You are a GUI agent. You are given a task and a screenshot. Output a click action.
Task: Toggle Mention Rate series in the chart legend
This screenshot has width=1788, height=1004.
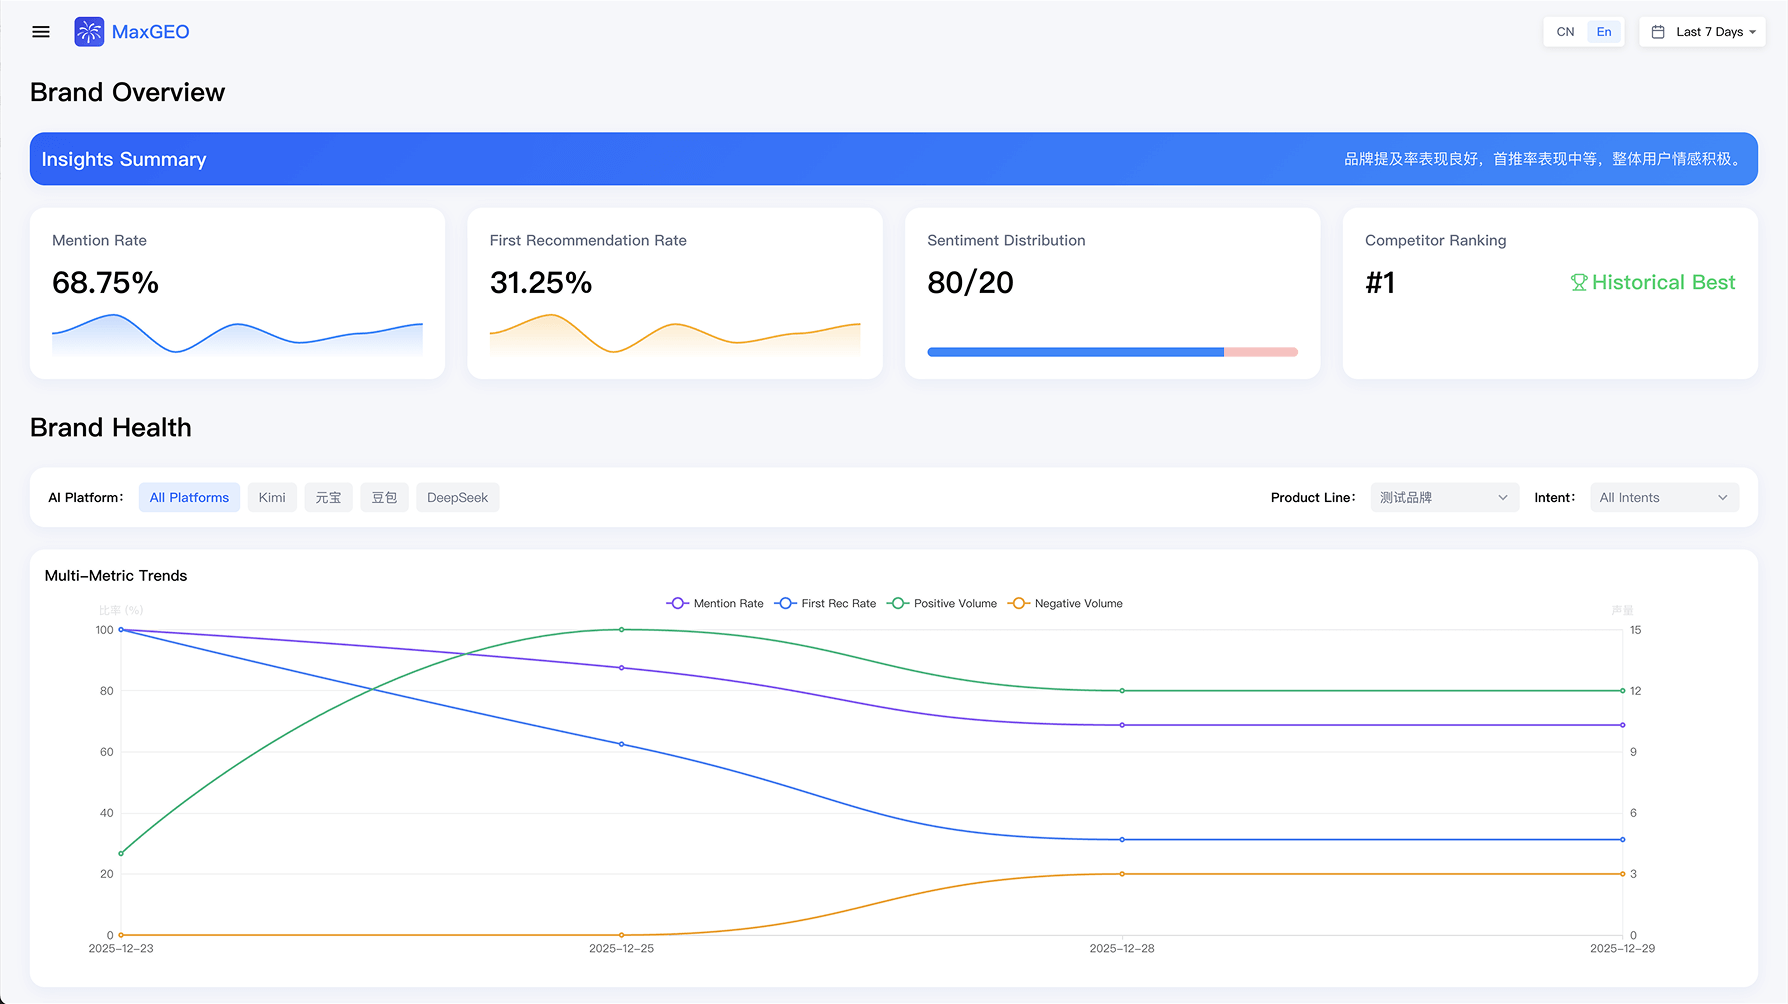[714, 603]
